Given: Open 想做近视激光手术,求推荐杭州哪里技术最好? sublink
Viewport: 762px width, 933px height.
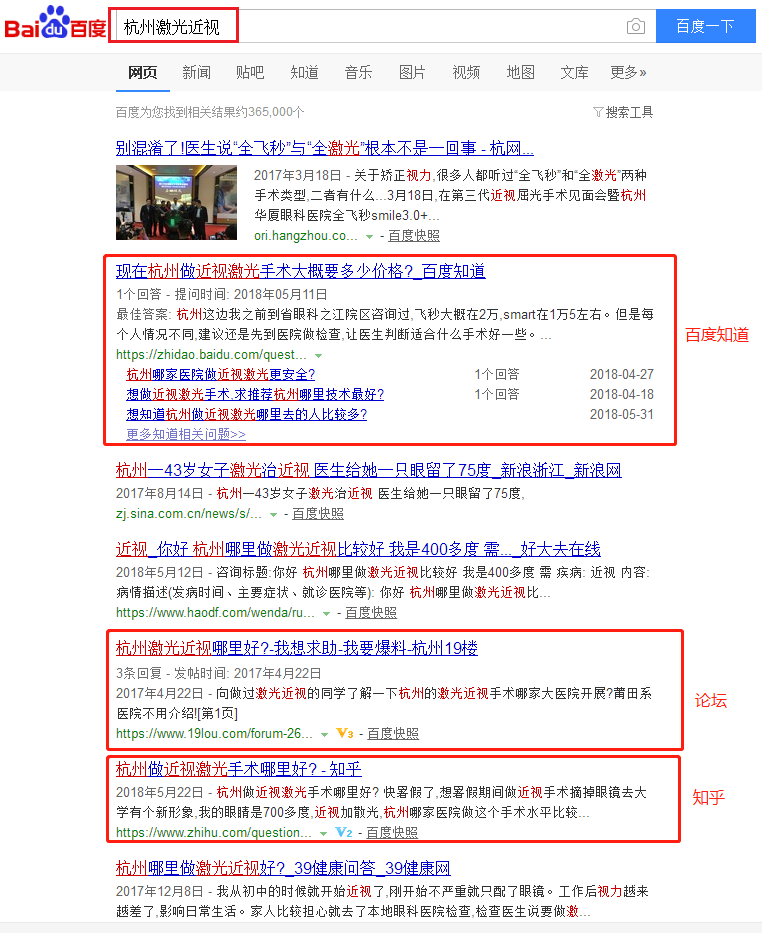Looking at the screenshot, I should [x=255, y=395].
